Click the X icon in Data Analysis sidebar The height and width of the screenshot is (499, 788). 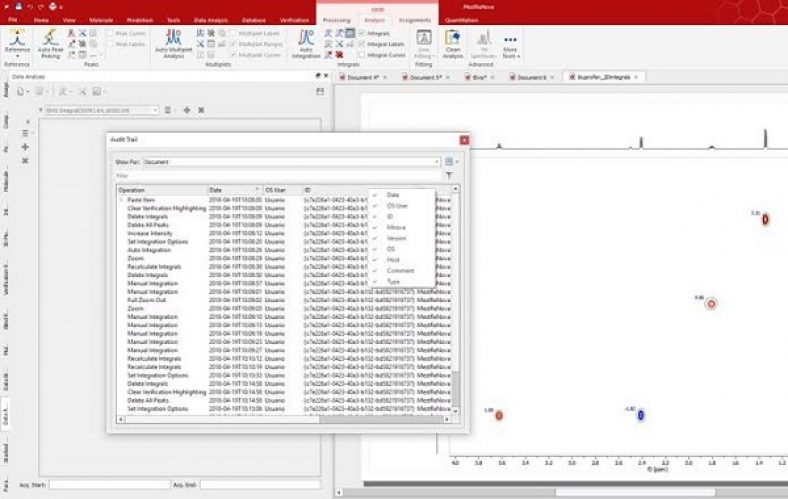[25, 161]
